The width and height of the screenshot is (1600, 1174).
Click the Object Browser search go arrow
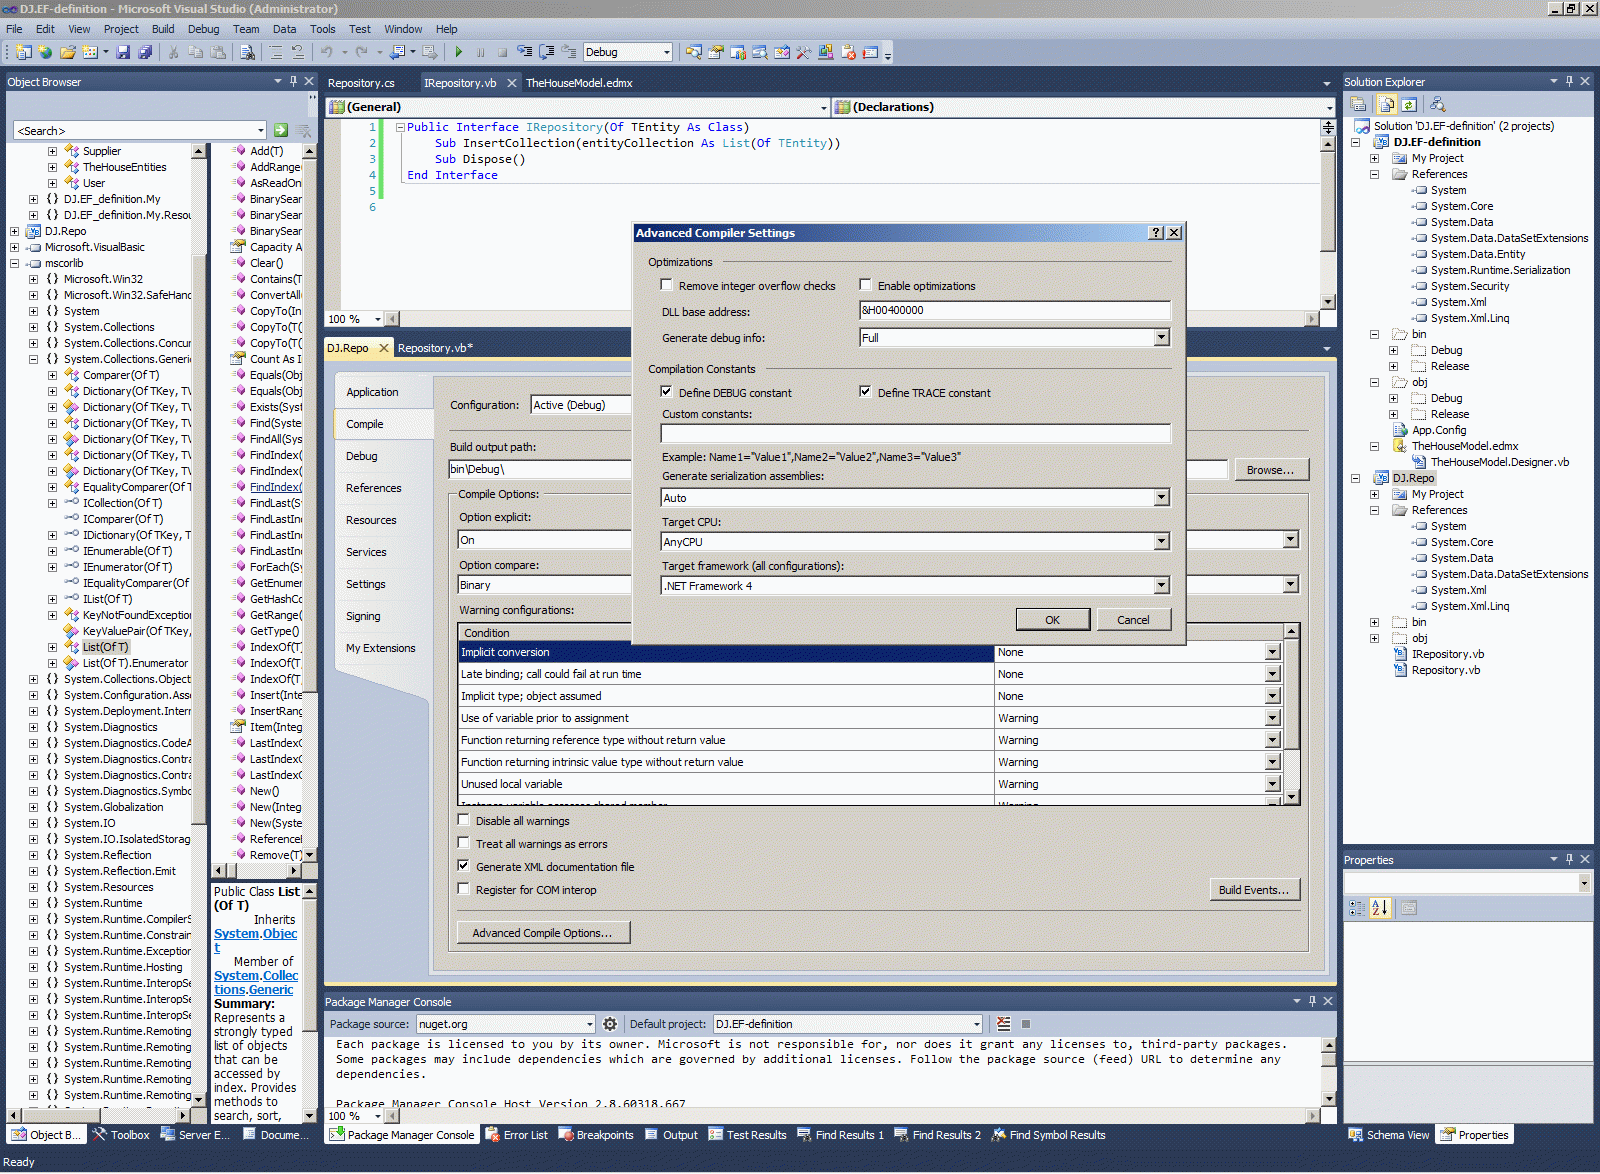pos(281,130)
